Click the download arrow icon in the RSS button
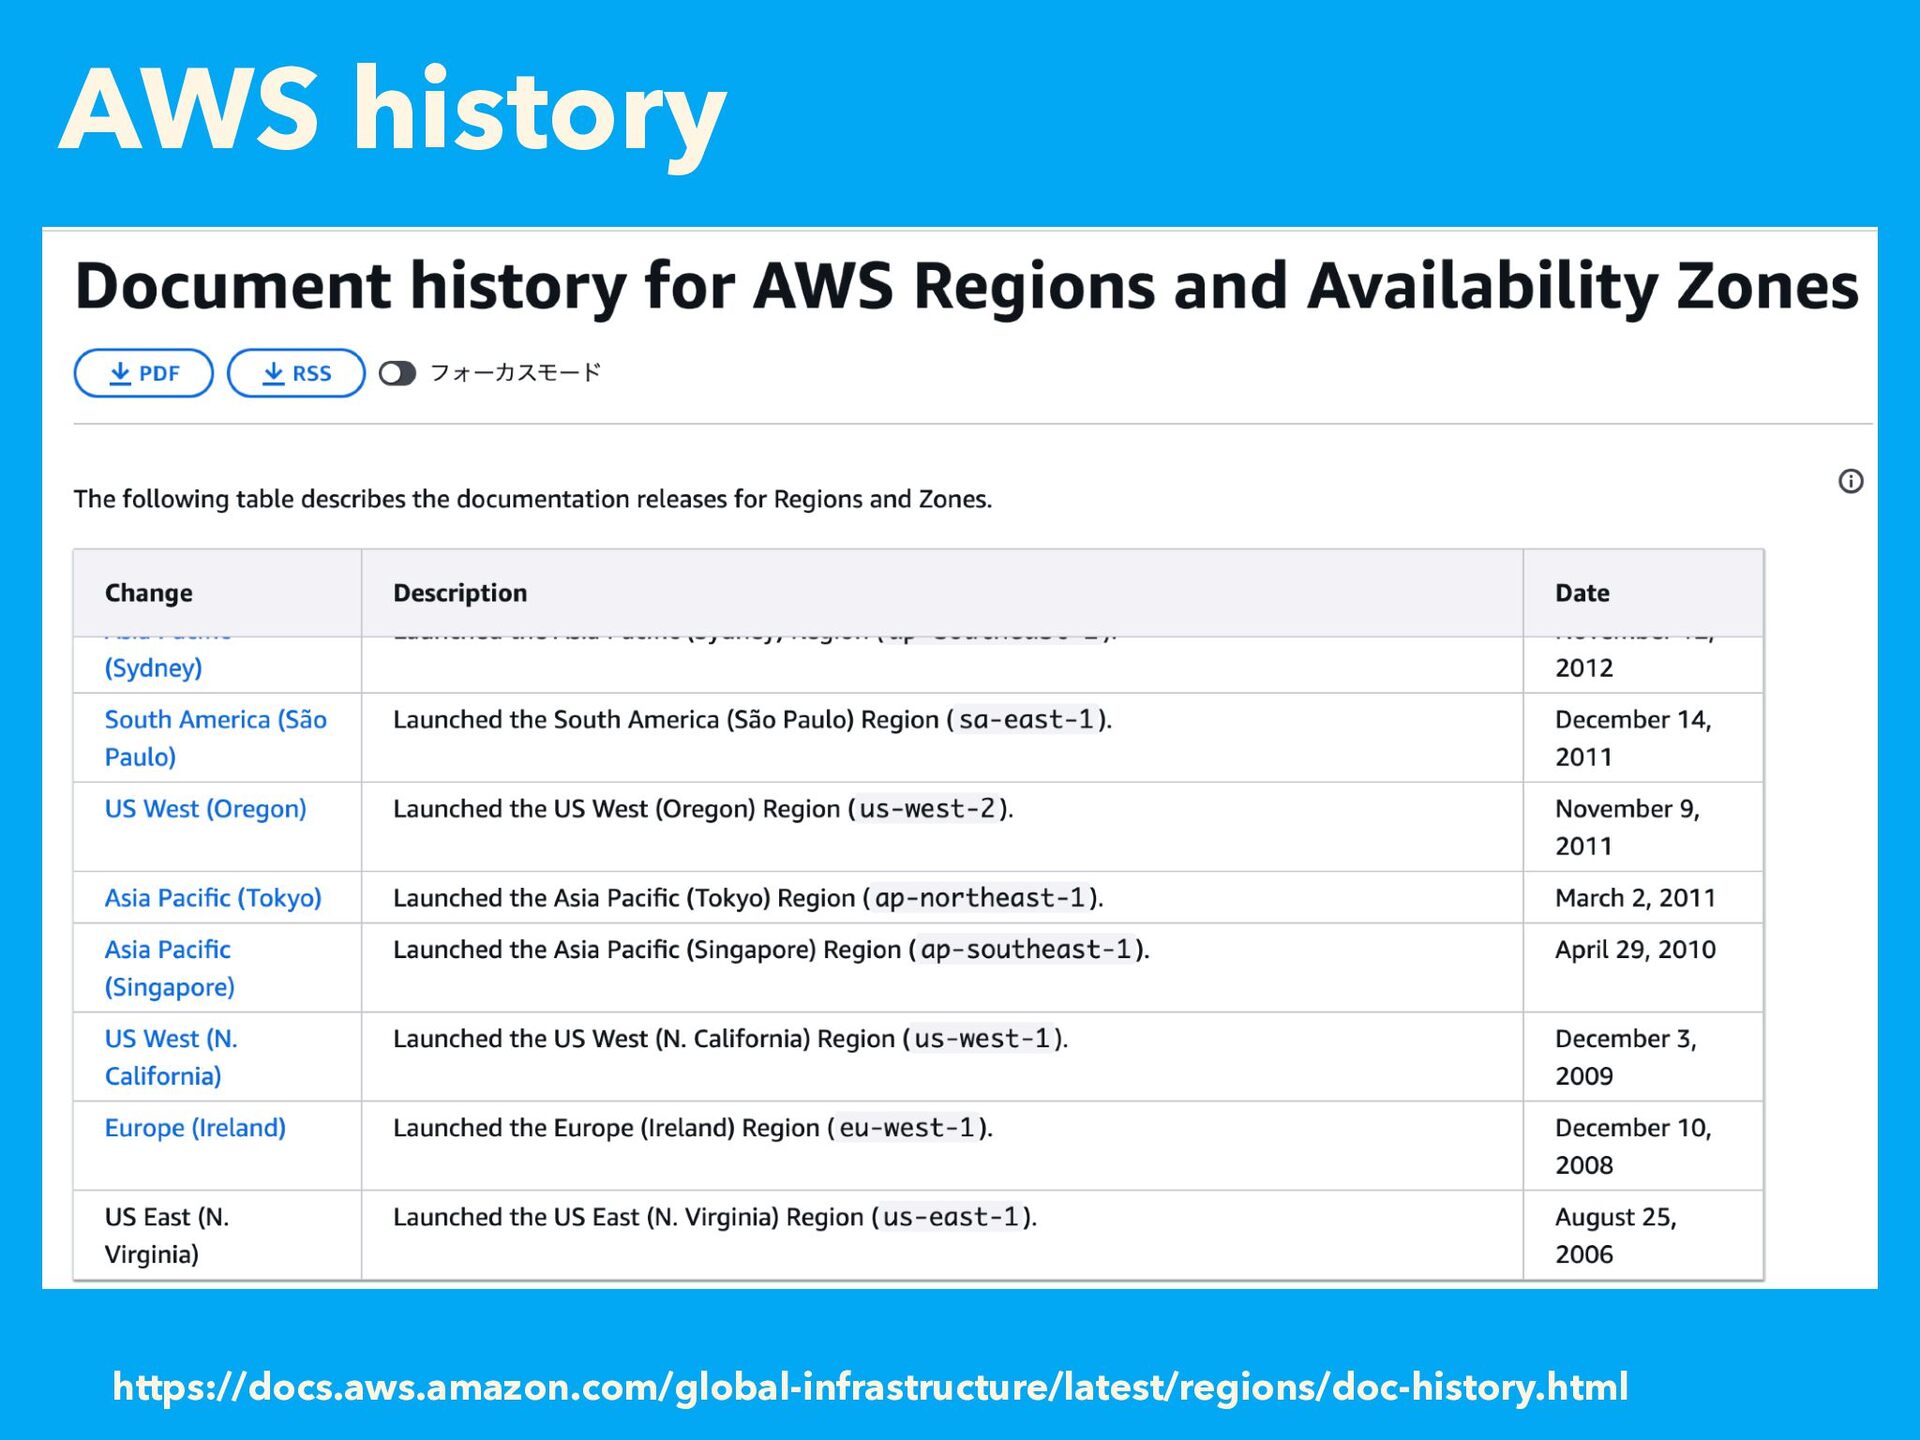1920x1440 pixels. [x=273, y=373]
